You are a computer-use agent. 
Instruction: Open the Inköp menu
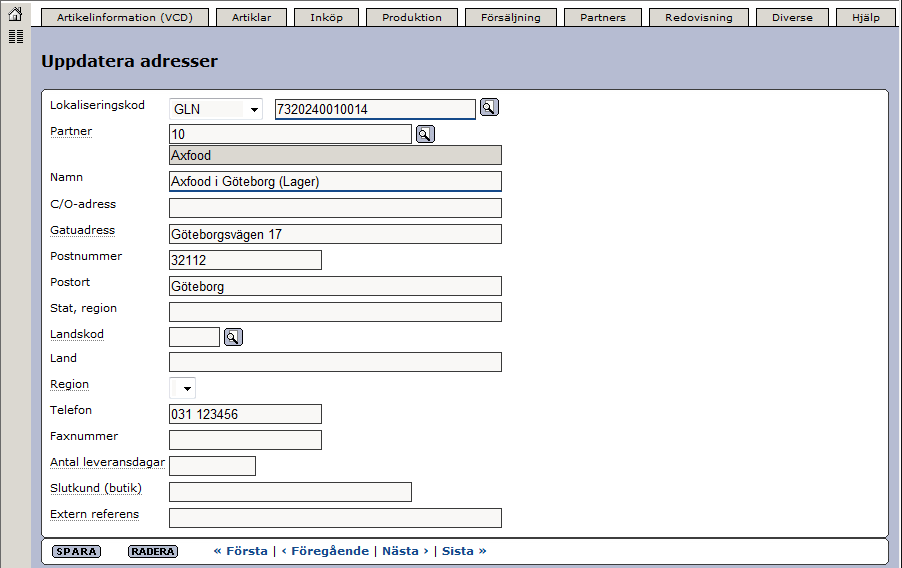coord(326,17)
